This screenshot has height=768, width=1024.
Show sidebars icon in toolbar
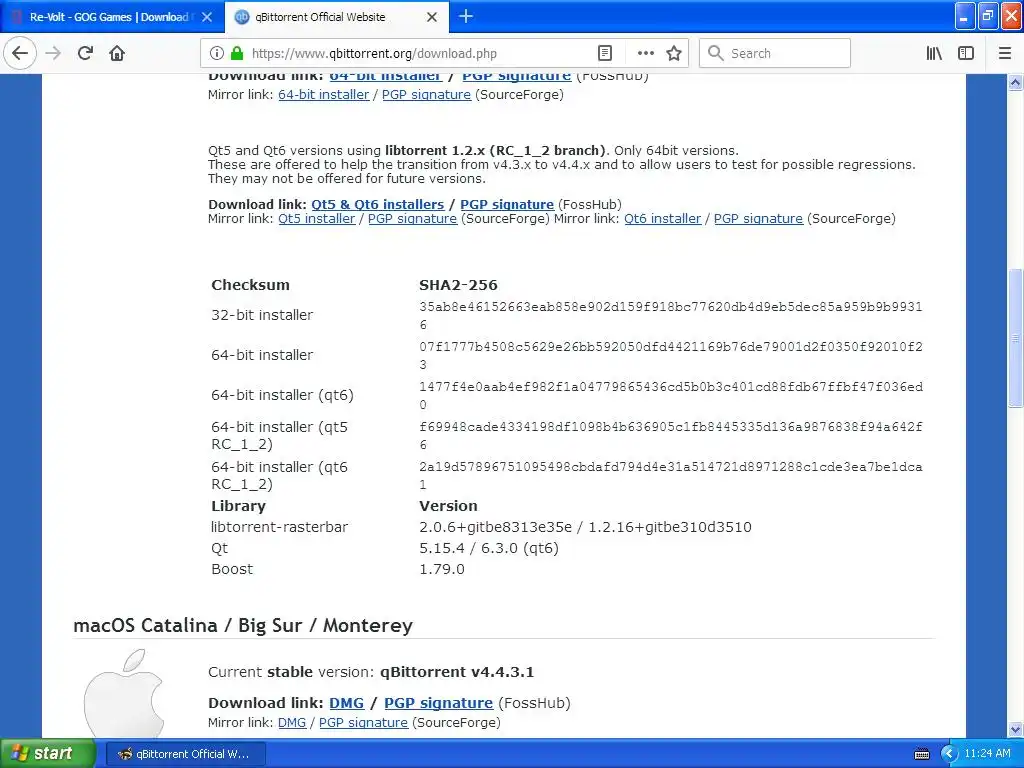pyautogui.click(x=966, y=54)
